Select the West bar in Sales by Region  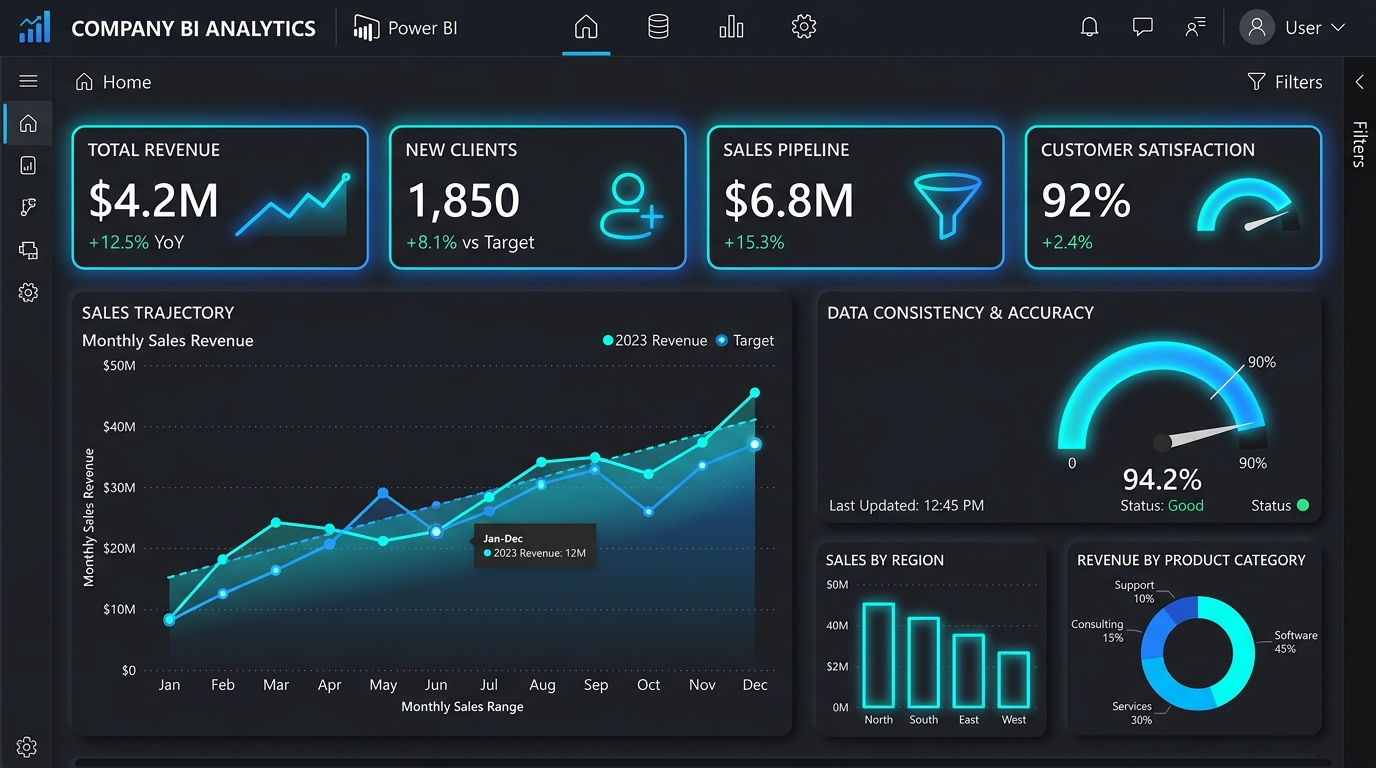(x=1014, y=680)
